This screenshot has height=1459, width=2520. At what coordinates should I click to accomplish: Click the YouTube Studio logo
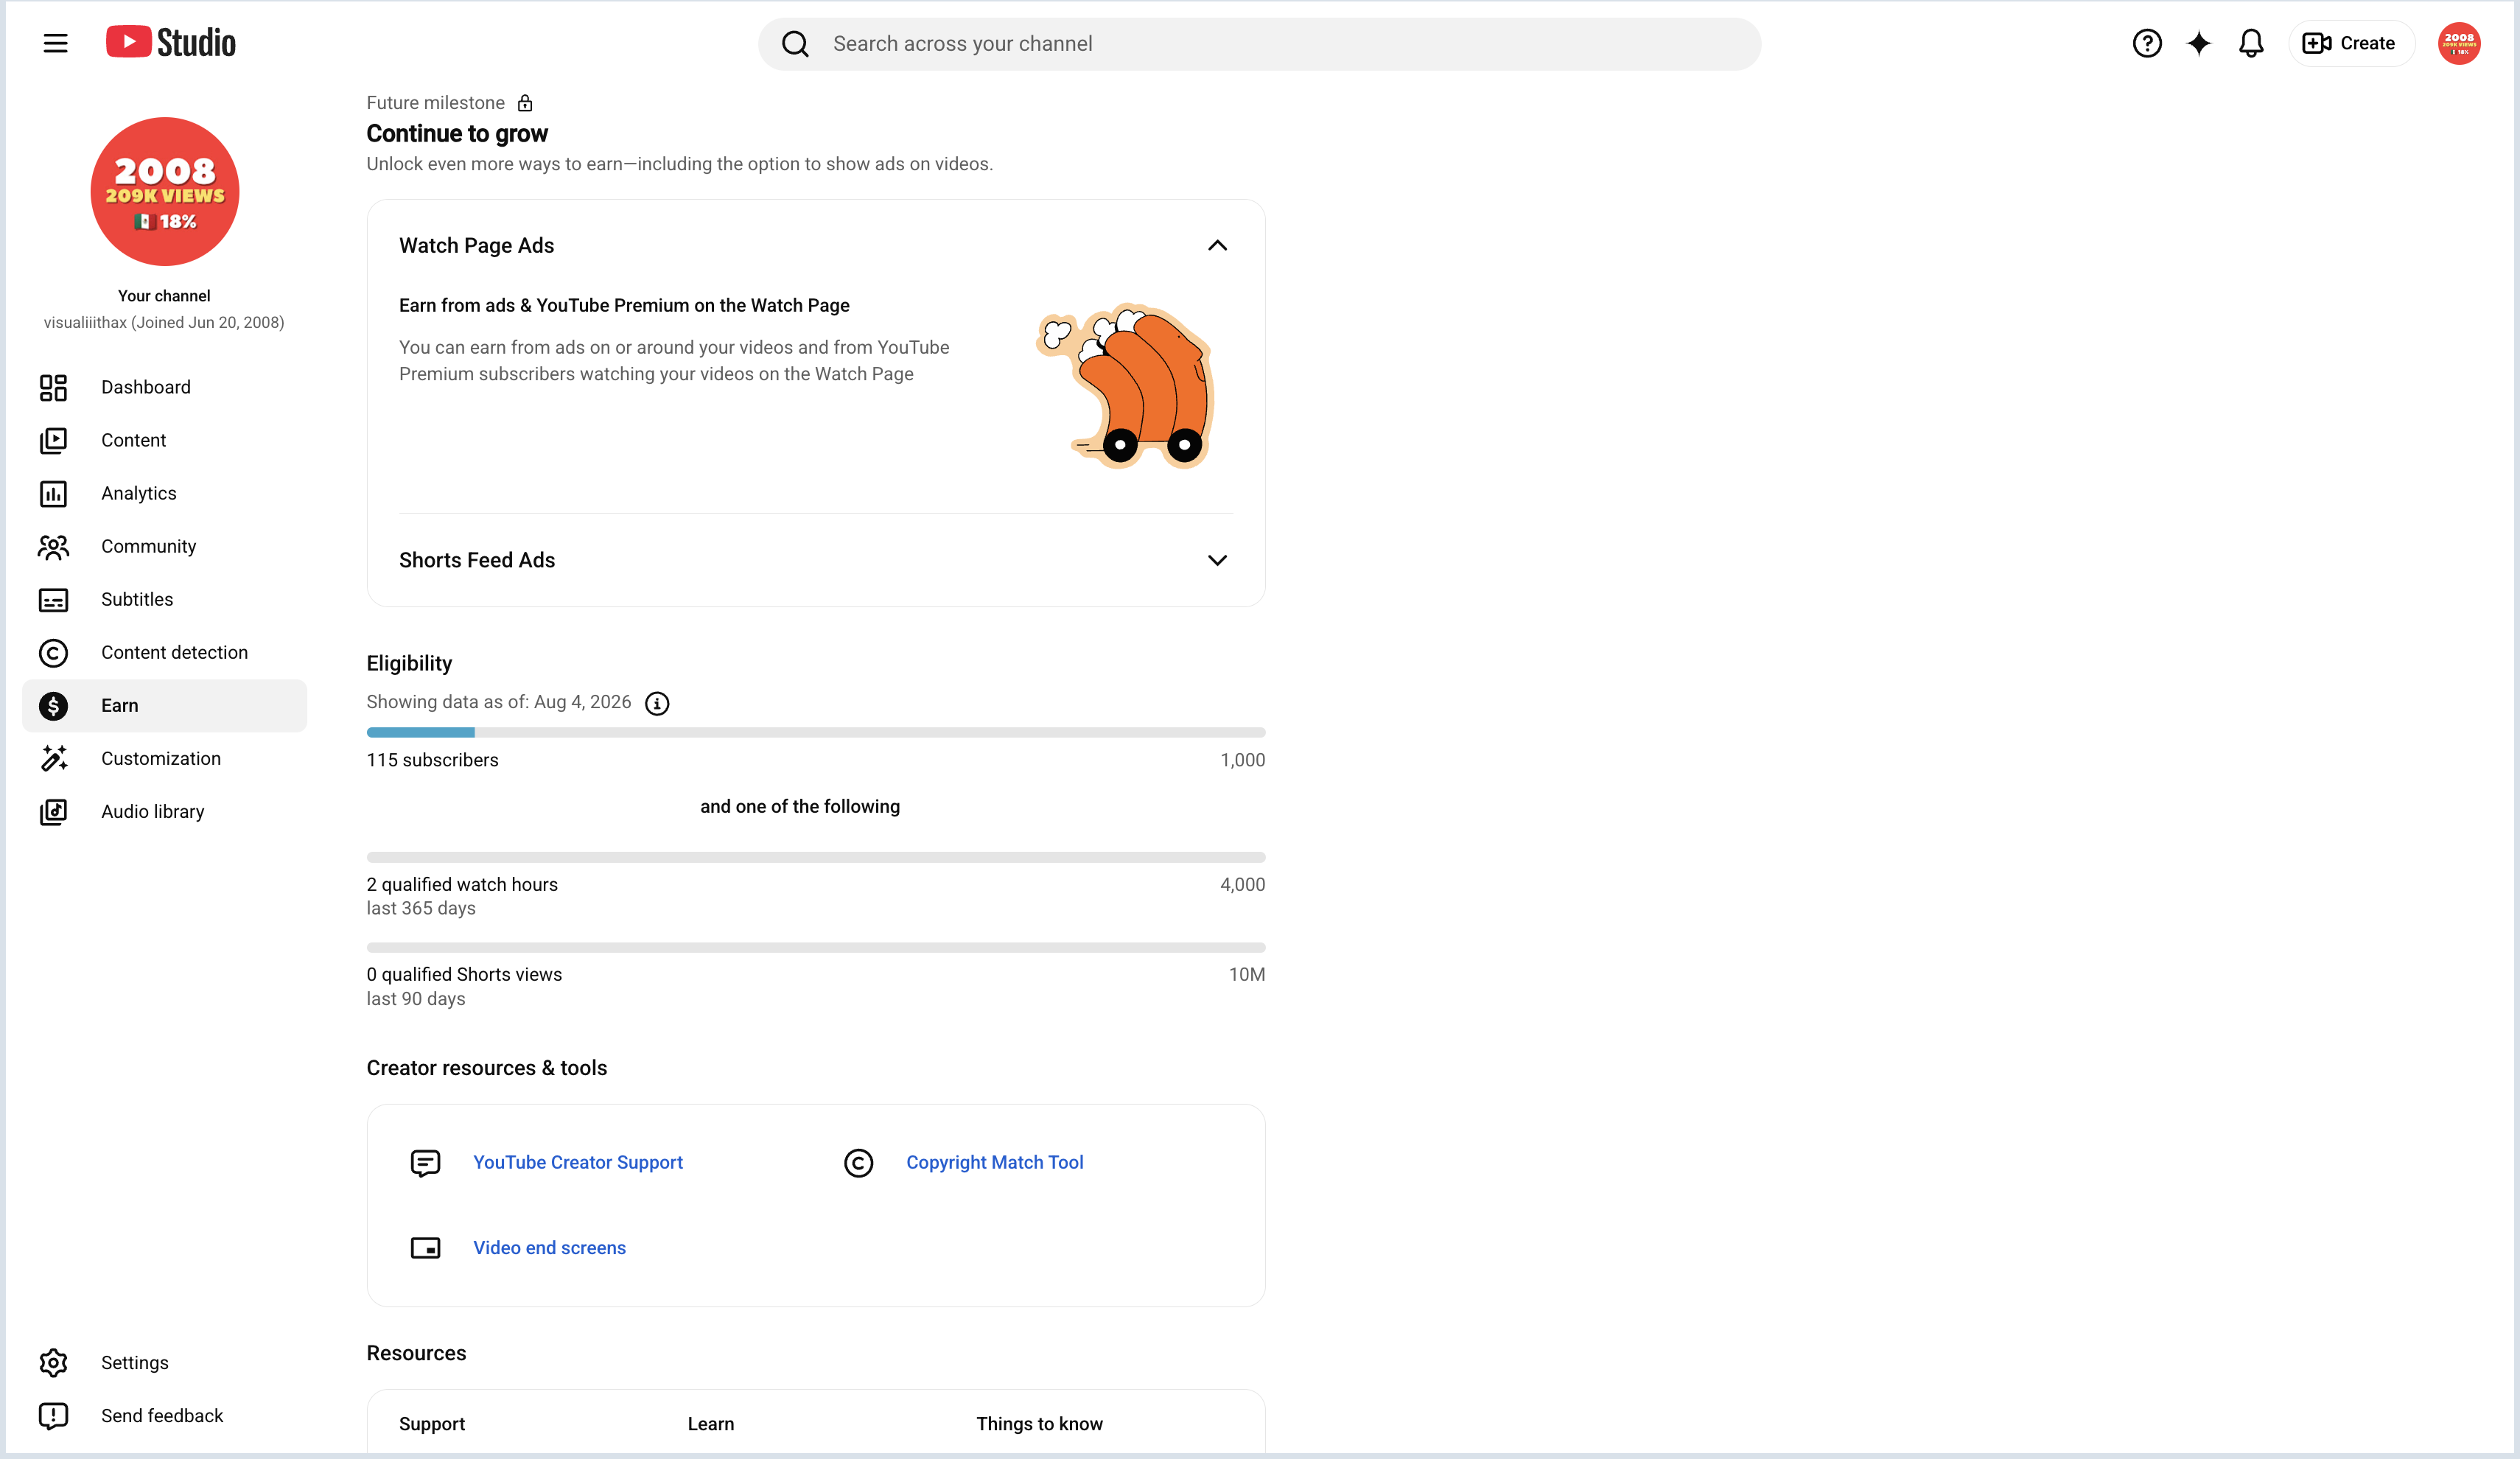coord(171,43)
